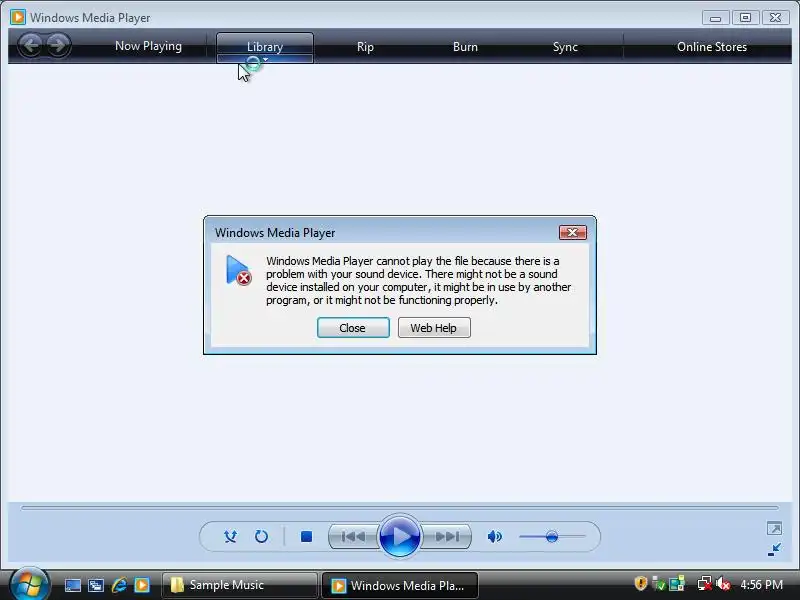Stop playback with the square button
Screen dimensions: 800x600
click(306, 536)
